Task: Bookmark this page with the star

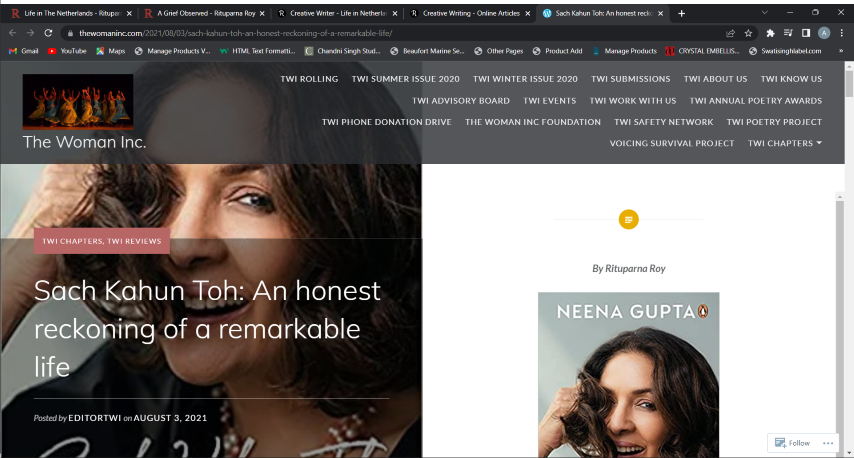Action: [x=748, y=33]
